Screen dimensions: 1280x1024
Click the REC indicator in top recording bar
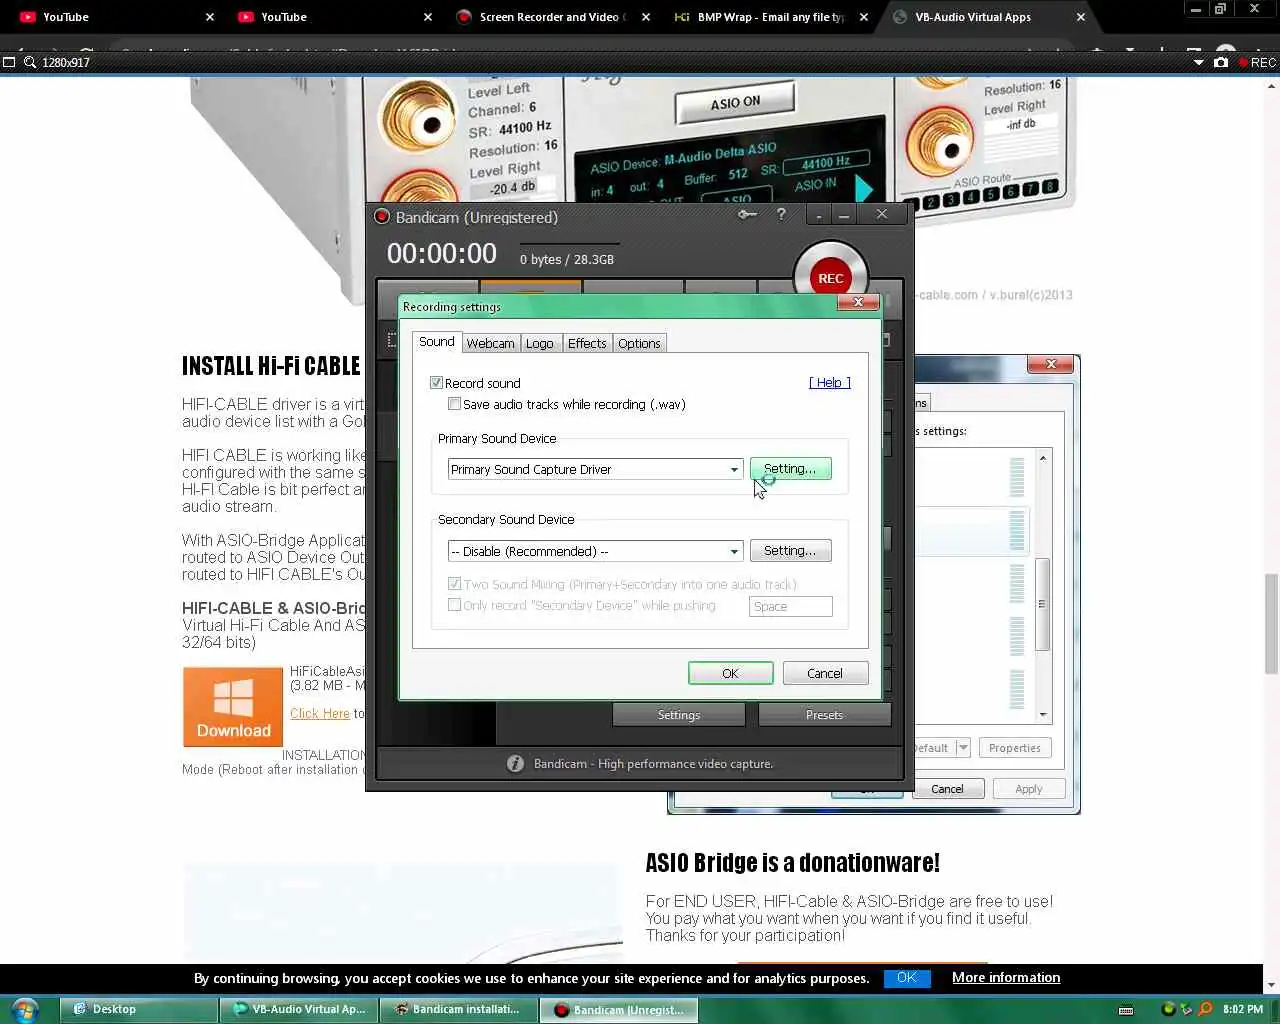[1258, 62]
